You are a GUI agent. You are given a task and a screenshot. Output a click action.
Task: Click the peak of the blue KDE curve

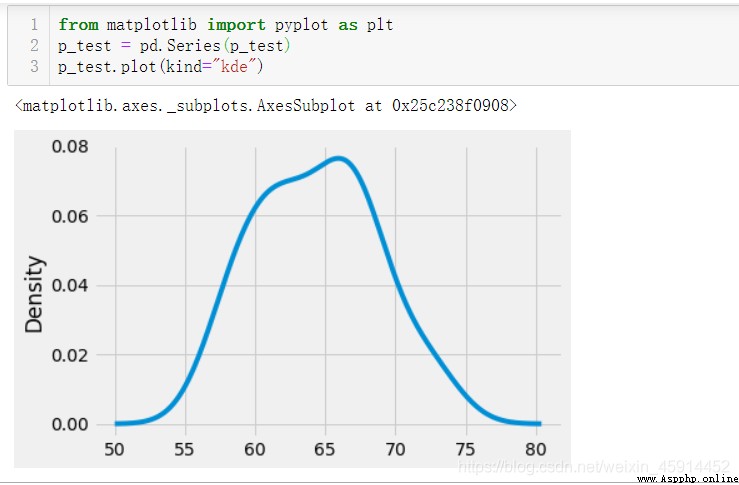point(339,159)
